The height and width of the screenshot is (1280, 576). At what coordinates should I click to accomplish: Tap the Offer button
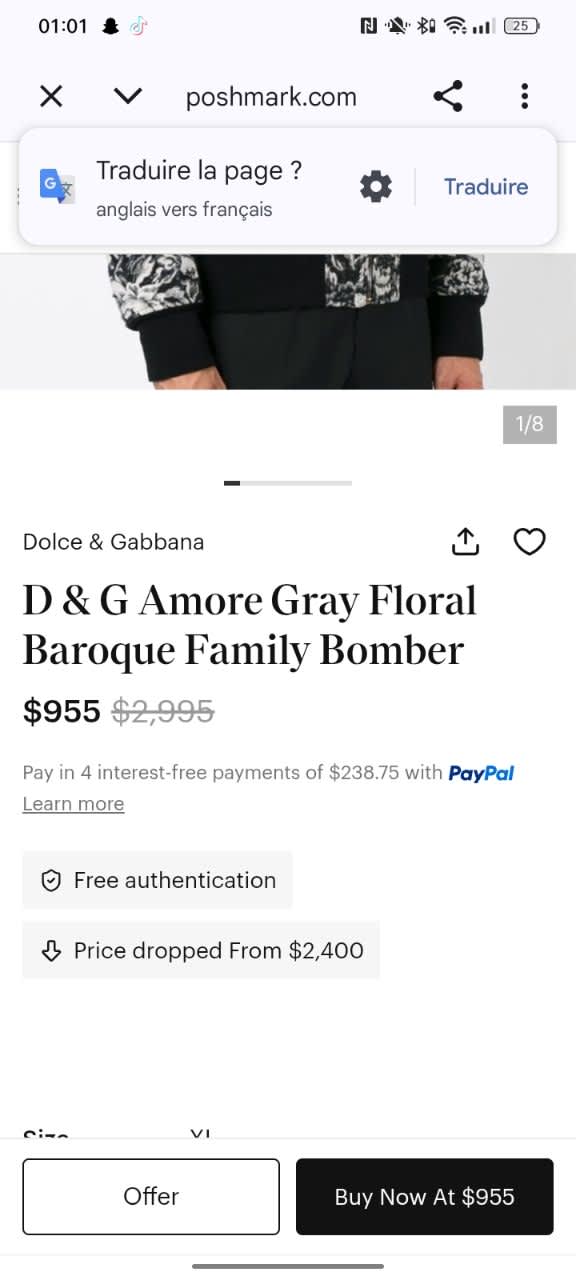pyautogui.click(x=151, y=1197)
